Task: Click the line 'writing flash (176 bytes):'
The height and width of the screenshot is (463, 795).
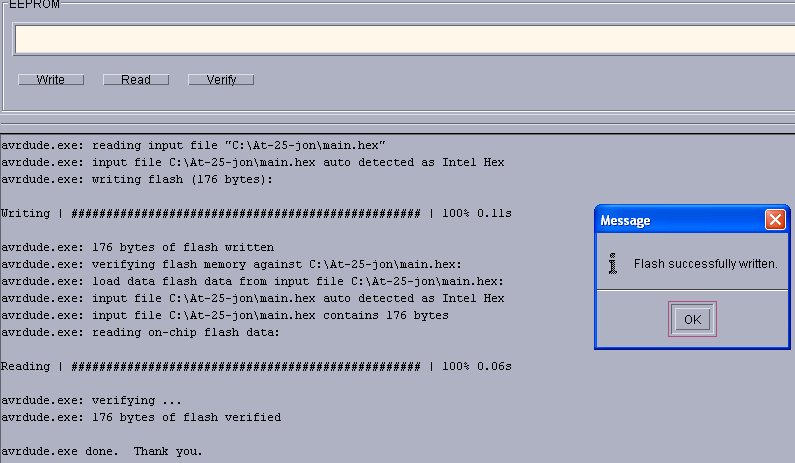Action: point(137,180)
